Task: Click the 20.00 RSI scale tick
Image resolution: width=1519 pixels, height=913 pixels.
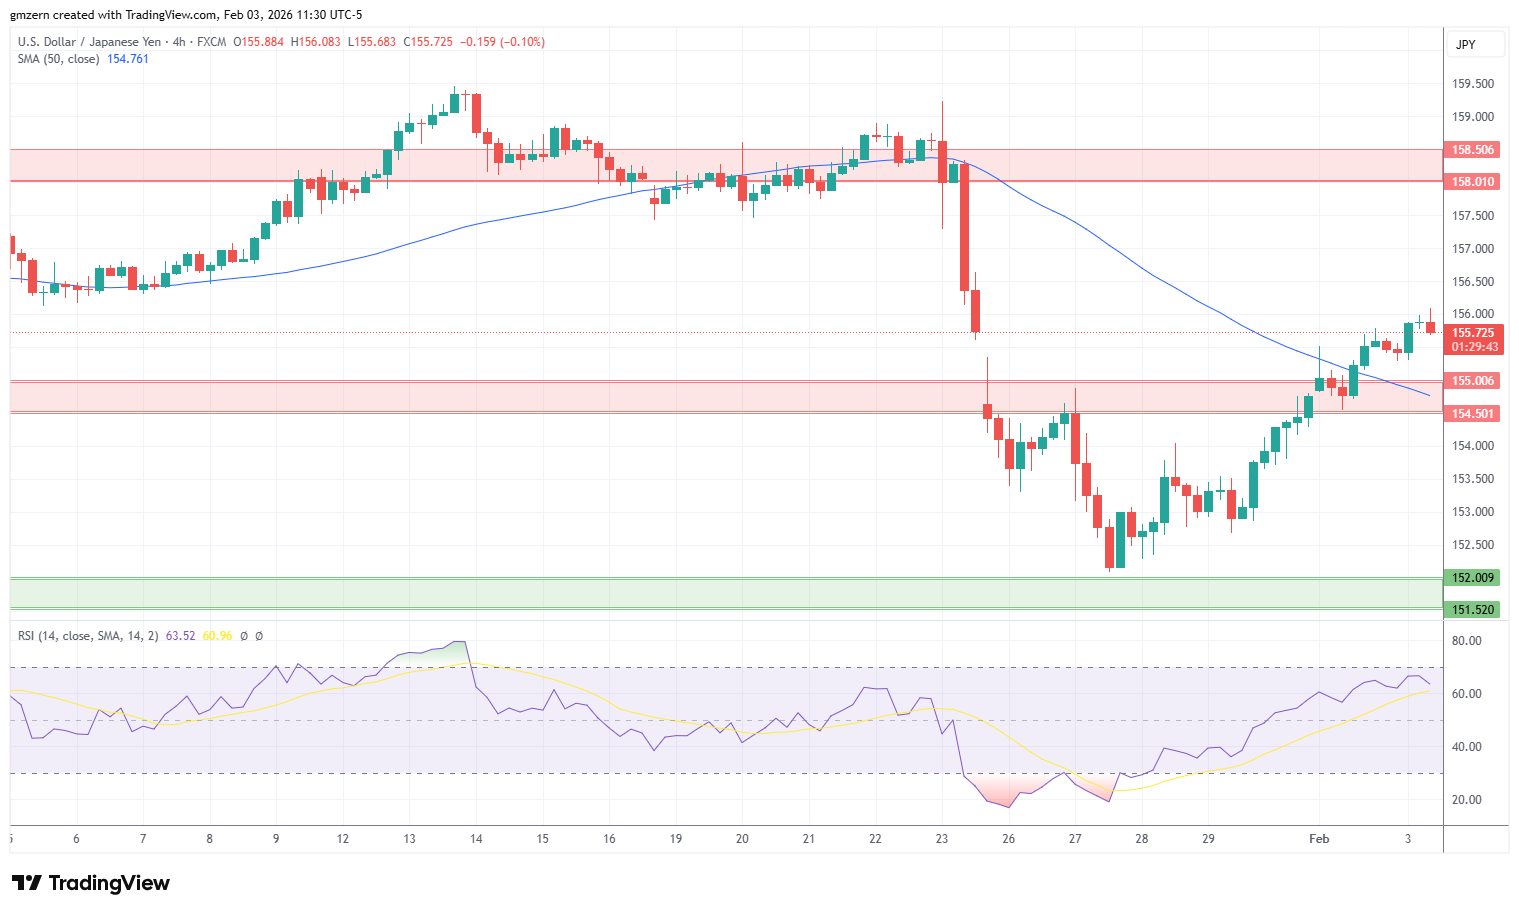Action: coord(1467,800)
